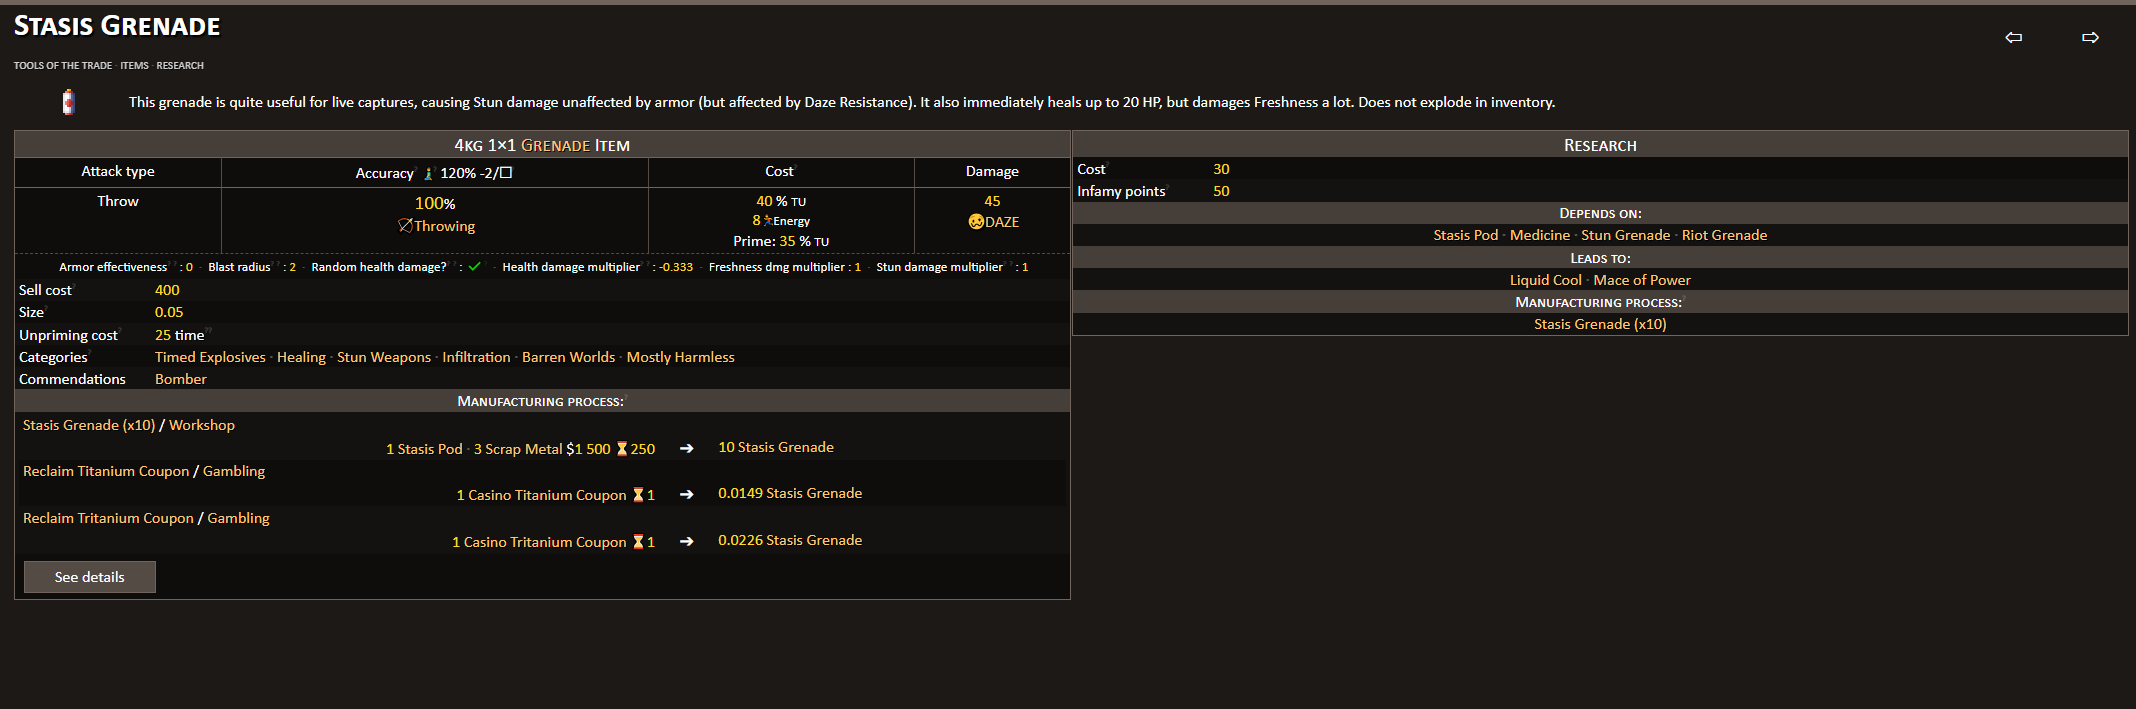Click hourglass in Casino Titanium Coupon row
This screenshot has height=709, width=2136.
point(638,495)
